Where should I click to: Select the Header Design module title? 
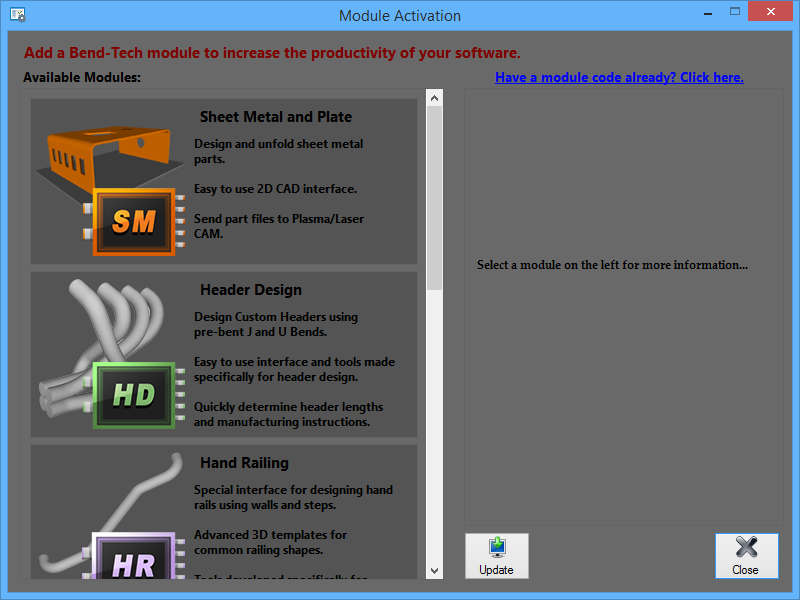pos(251,290)
